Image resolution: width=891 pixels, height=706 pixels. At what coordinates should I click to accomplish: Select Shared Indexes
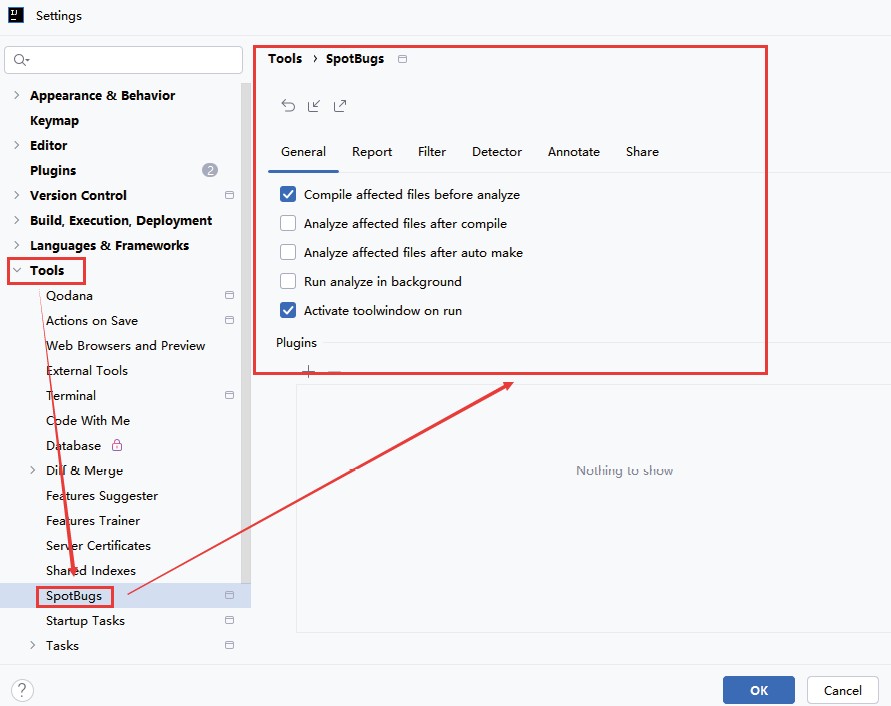click(91, 571)
